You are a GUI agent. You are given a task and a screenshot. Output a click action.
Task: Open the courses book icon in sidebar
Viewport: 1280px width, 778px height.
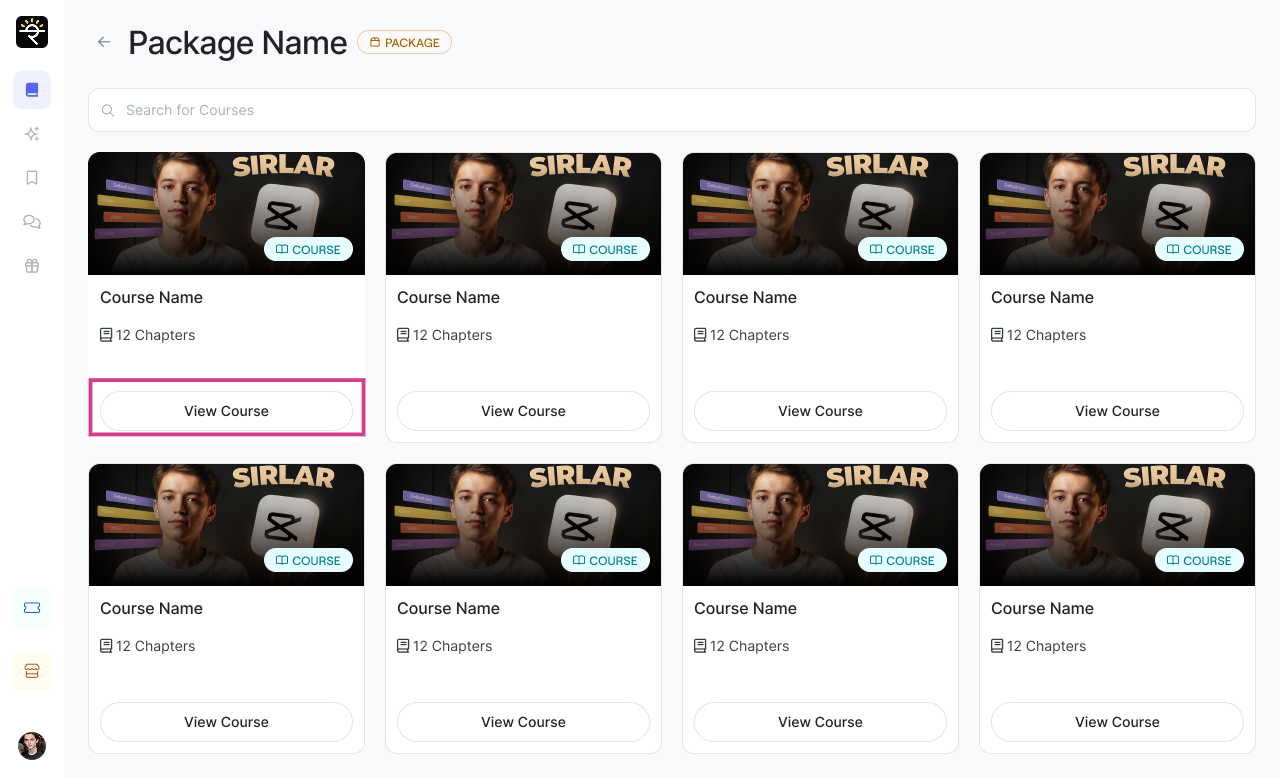(32, 90)
